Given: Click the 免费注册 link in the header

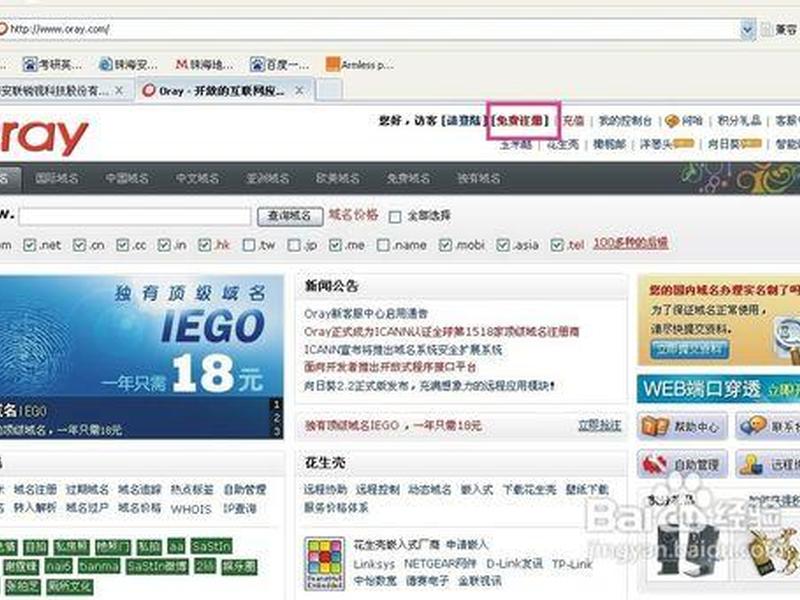Looking at the screenshot, I should pyautogui.click(x=521, y=121).
